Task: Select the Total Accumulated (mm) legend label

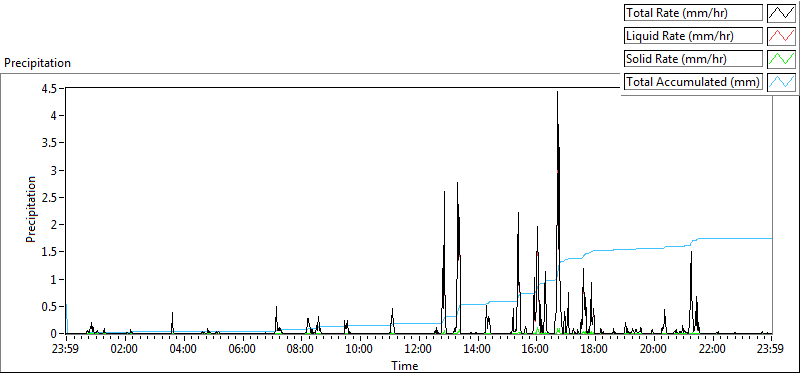Action: click(693, 82)
